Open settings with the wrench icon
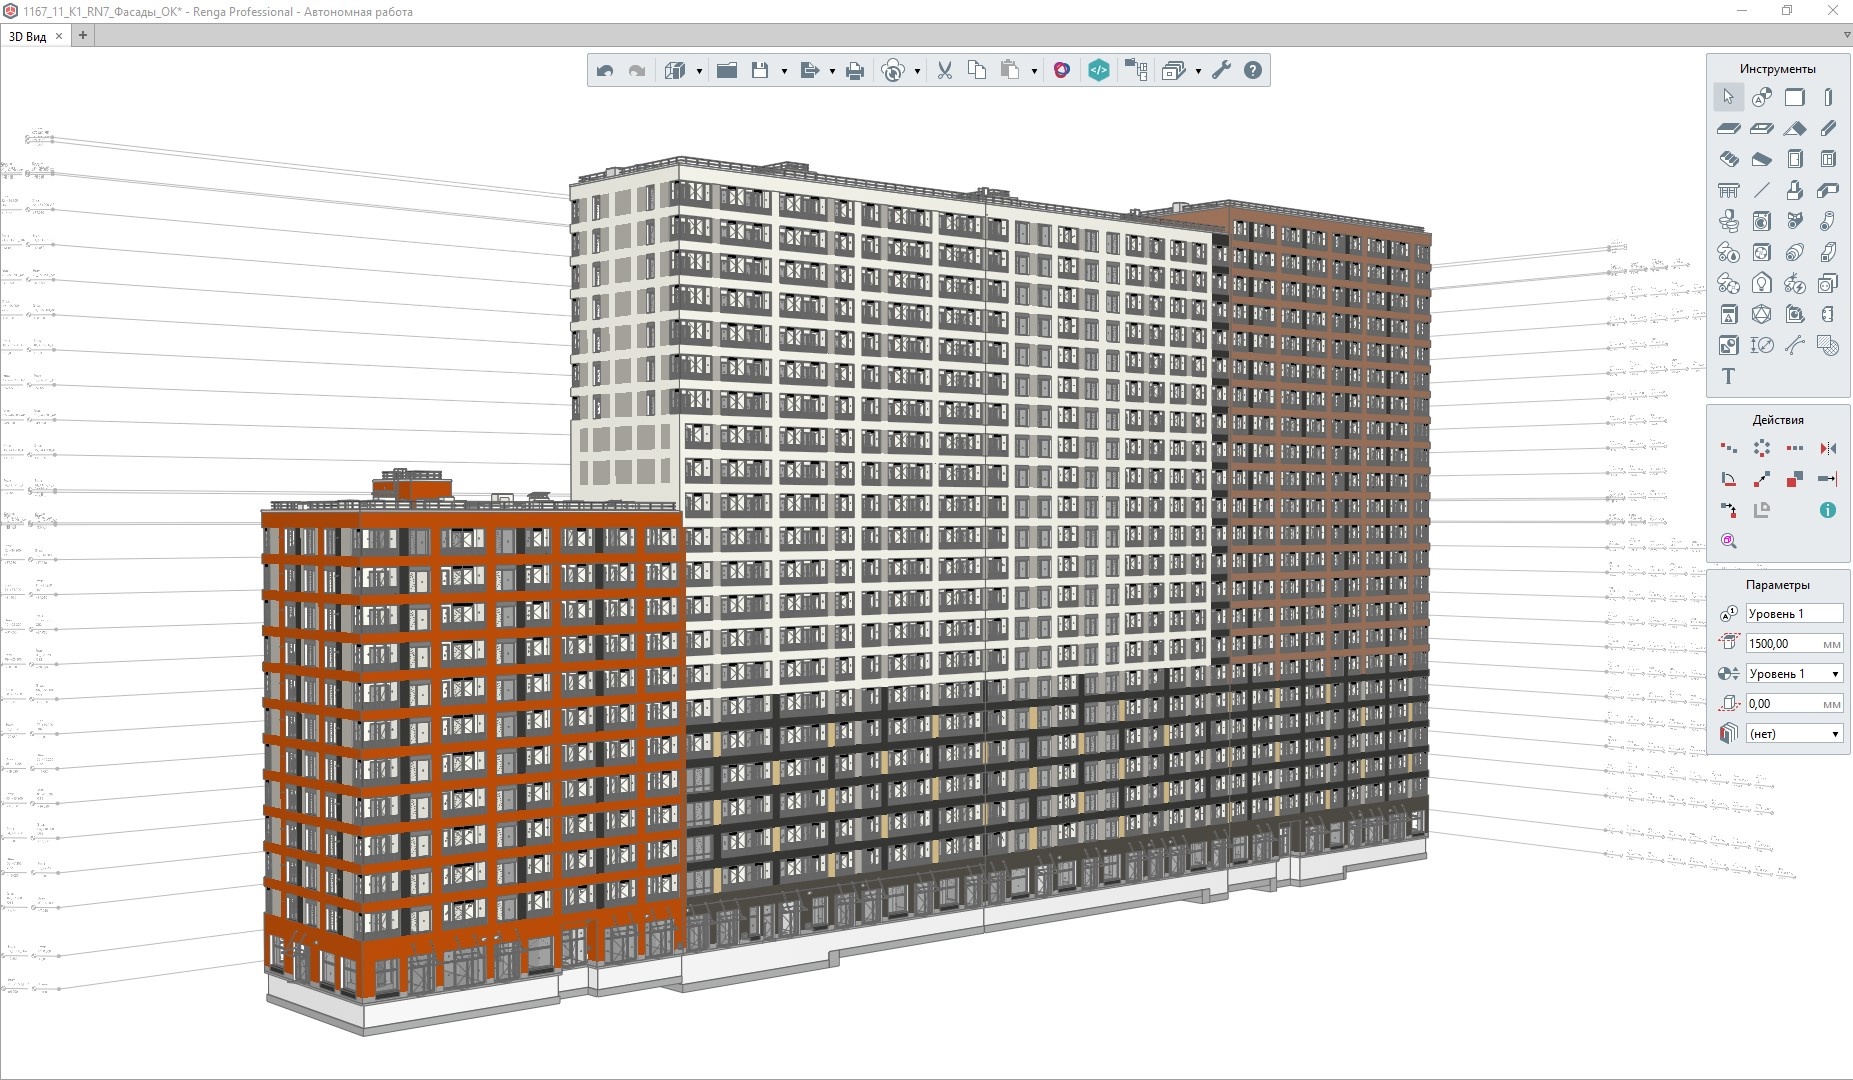 (1221, 70)
